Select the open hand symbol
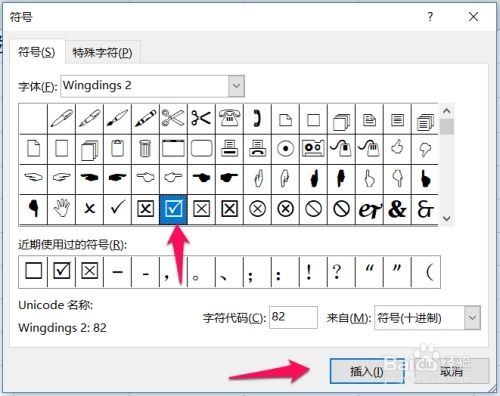Screen dimensions: 500x396 [x=61, y=209]
